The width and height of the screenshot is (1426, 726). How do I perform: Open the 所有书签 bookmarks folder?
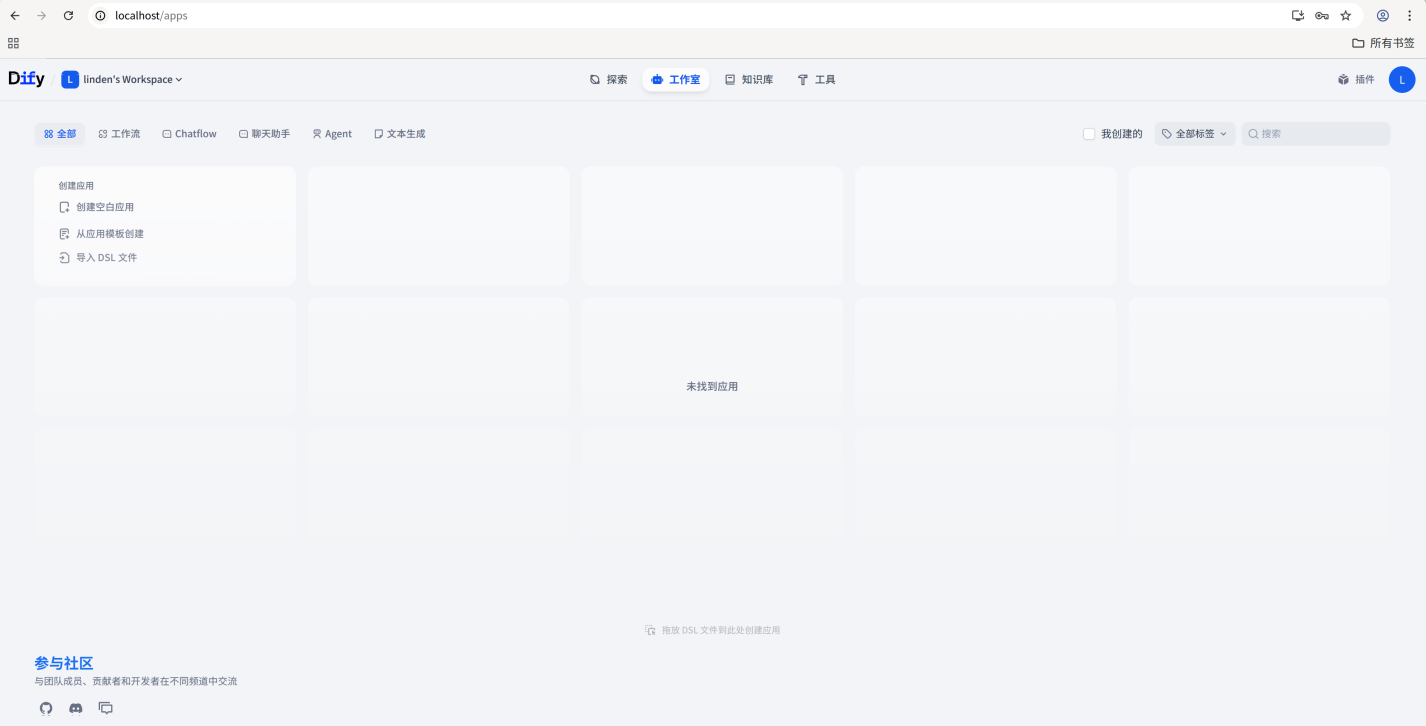[x=1384, y=43]
